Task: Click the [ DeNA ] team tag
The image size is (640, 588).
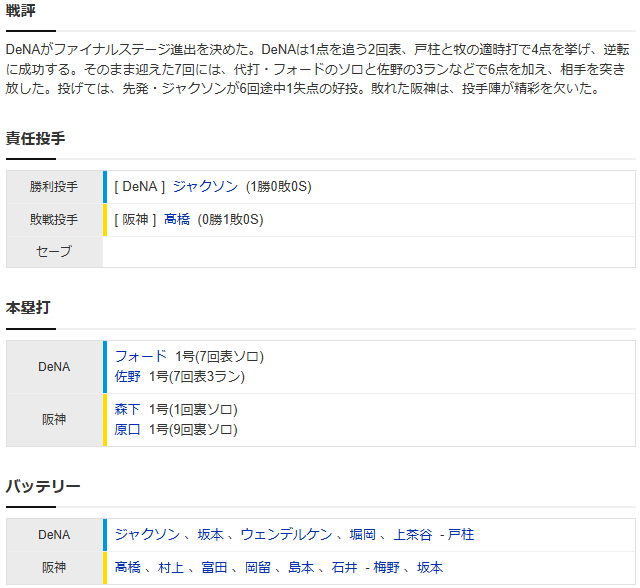Action: (x=140, y=186)
